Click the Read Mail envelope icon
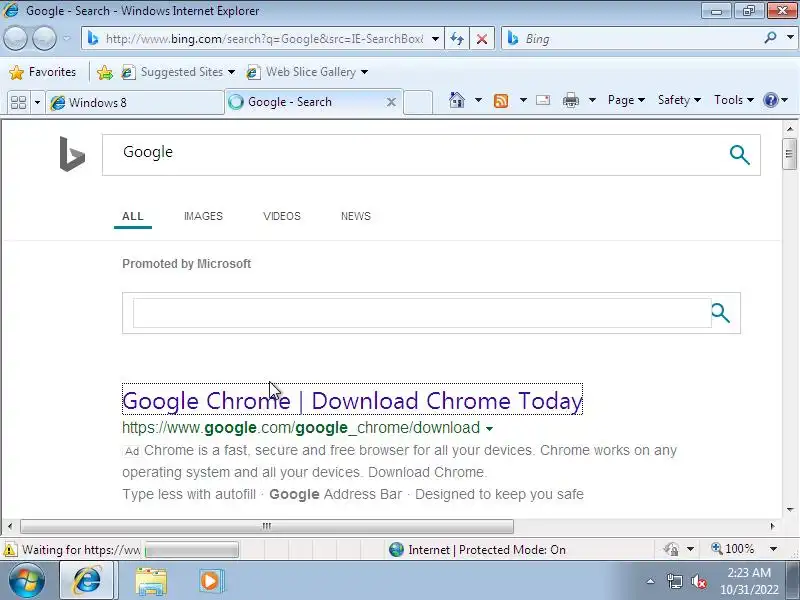This screenshot has width=800, height=600. coord(543,100)
